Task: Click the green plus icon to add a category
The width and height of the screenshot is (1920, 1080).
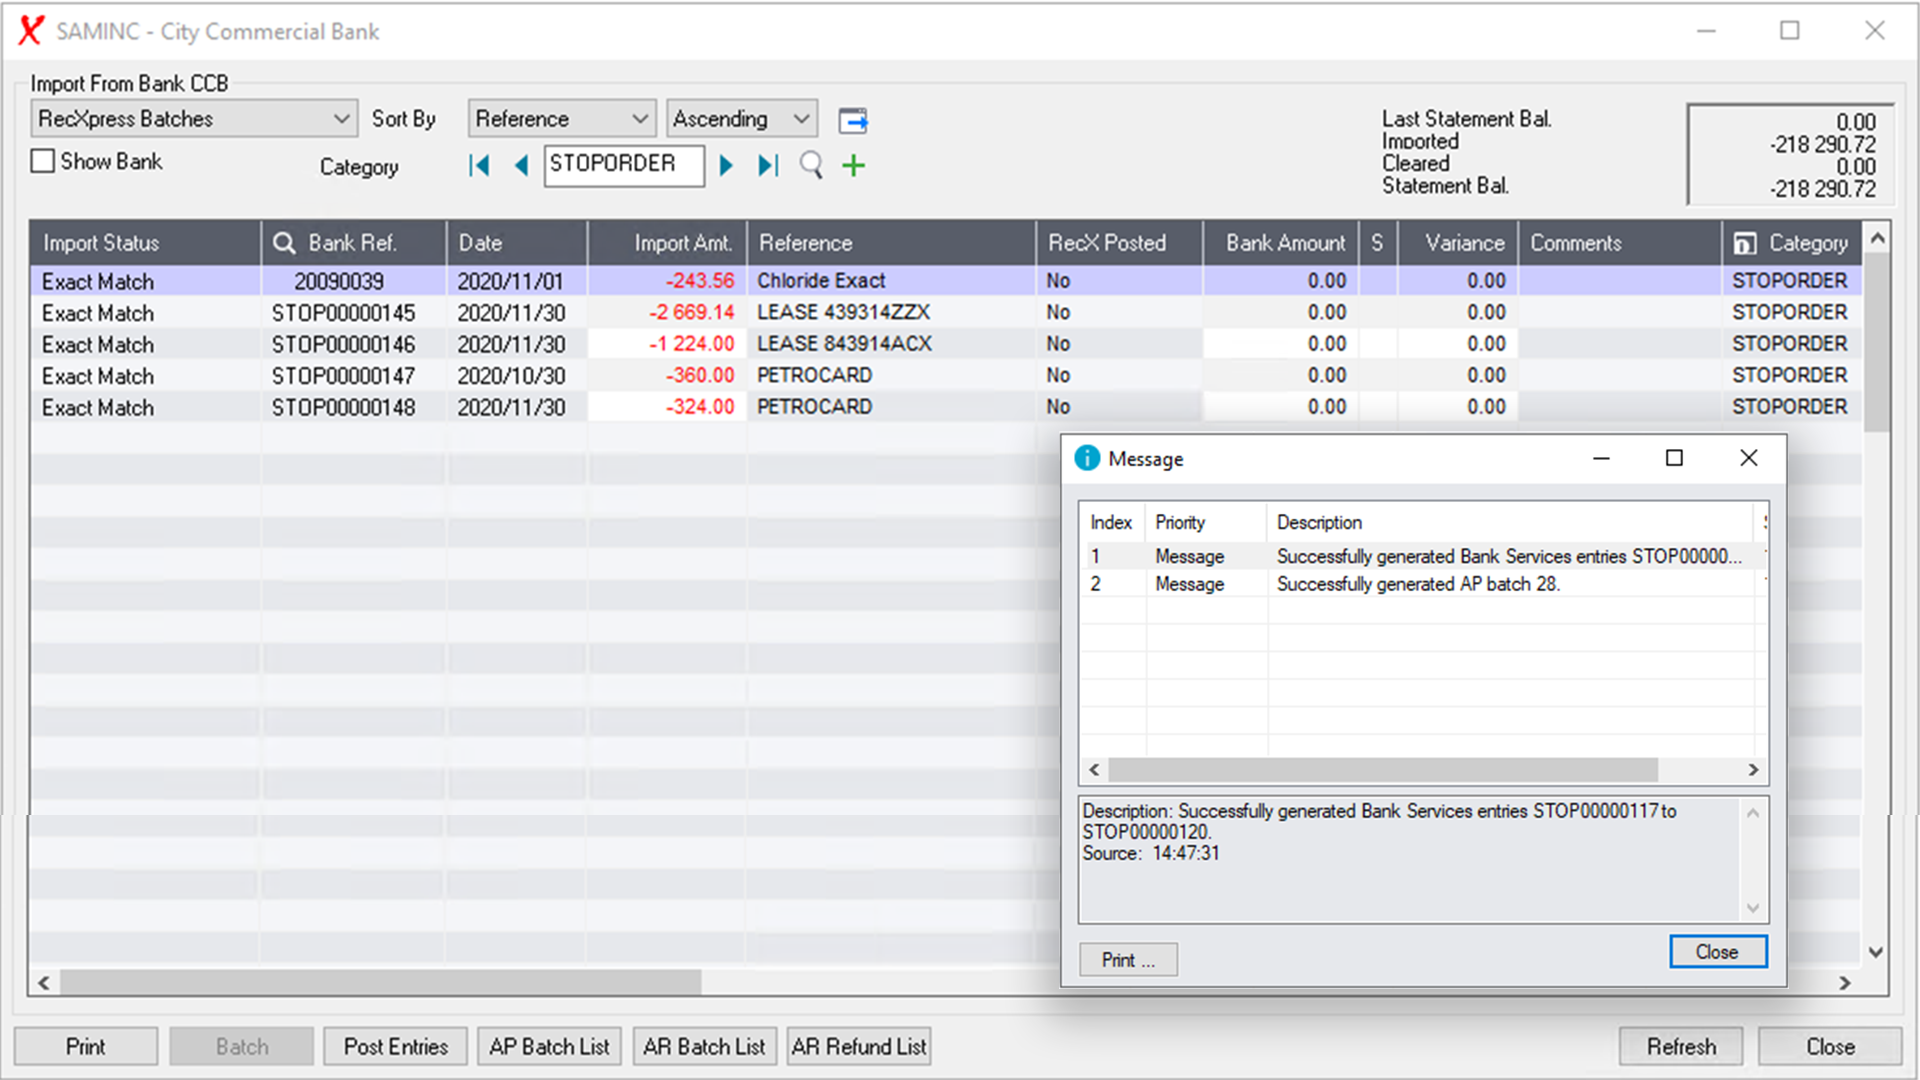Action: point(853,166)
